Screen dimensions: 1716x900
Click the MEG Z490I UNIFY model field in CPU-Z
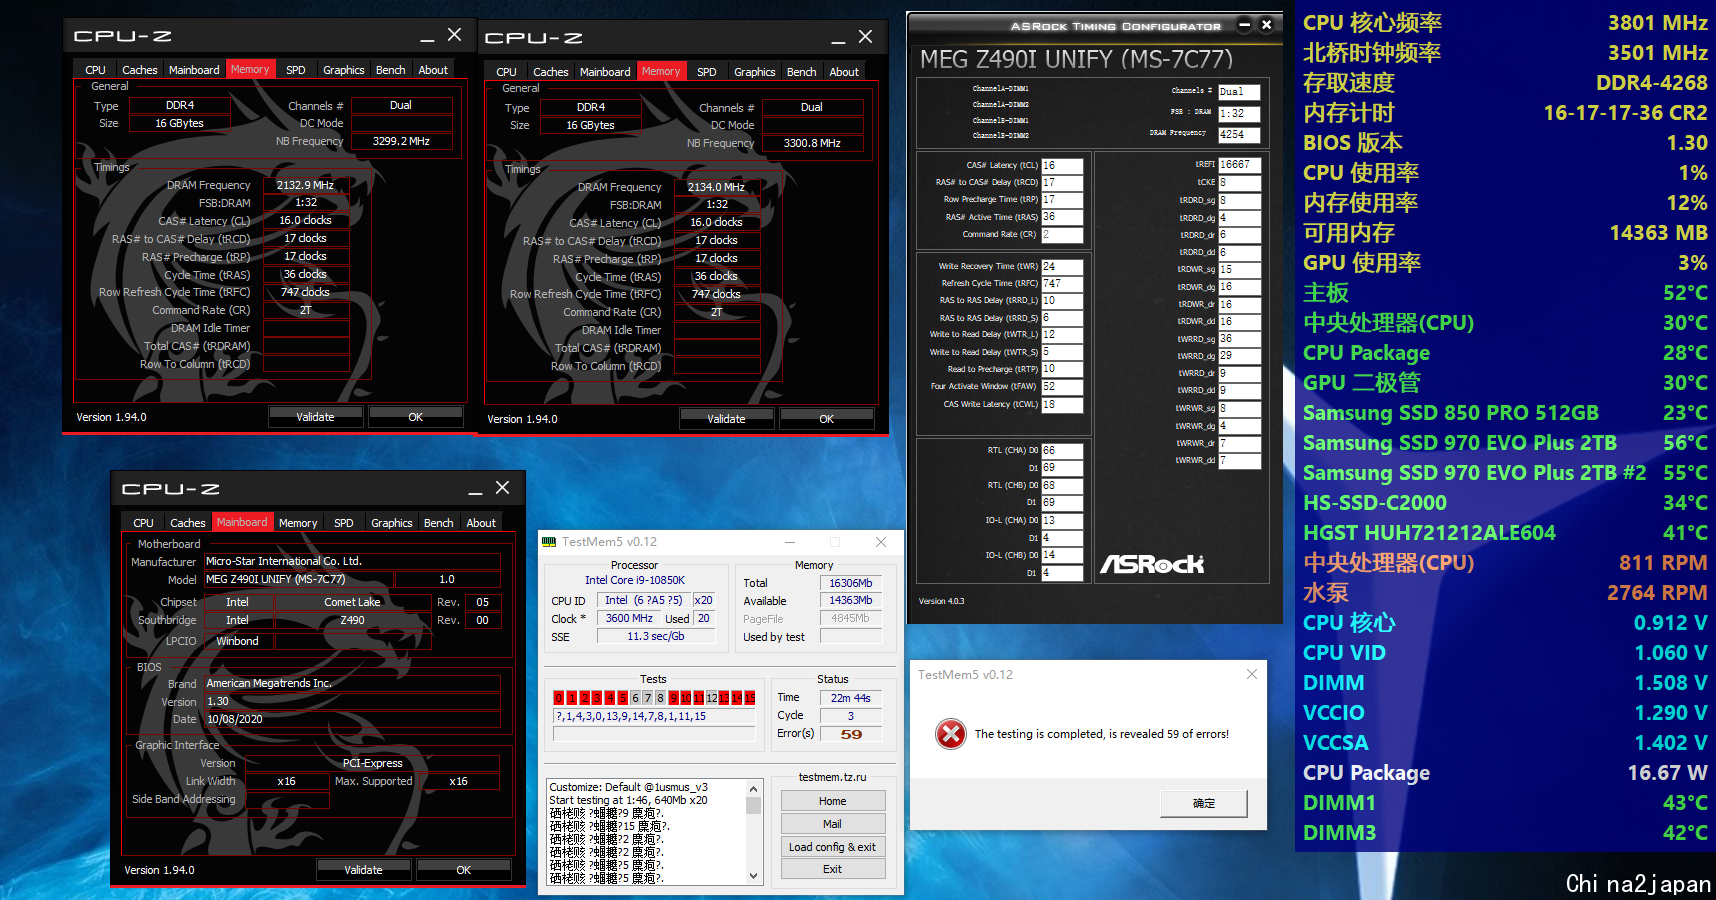point(297,579)
